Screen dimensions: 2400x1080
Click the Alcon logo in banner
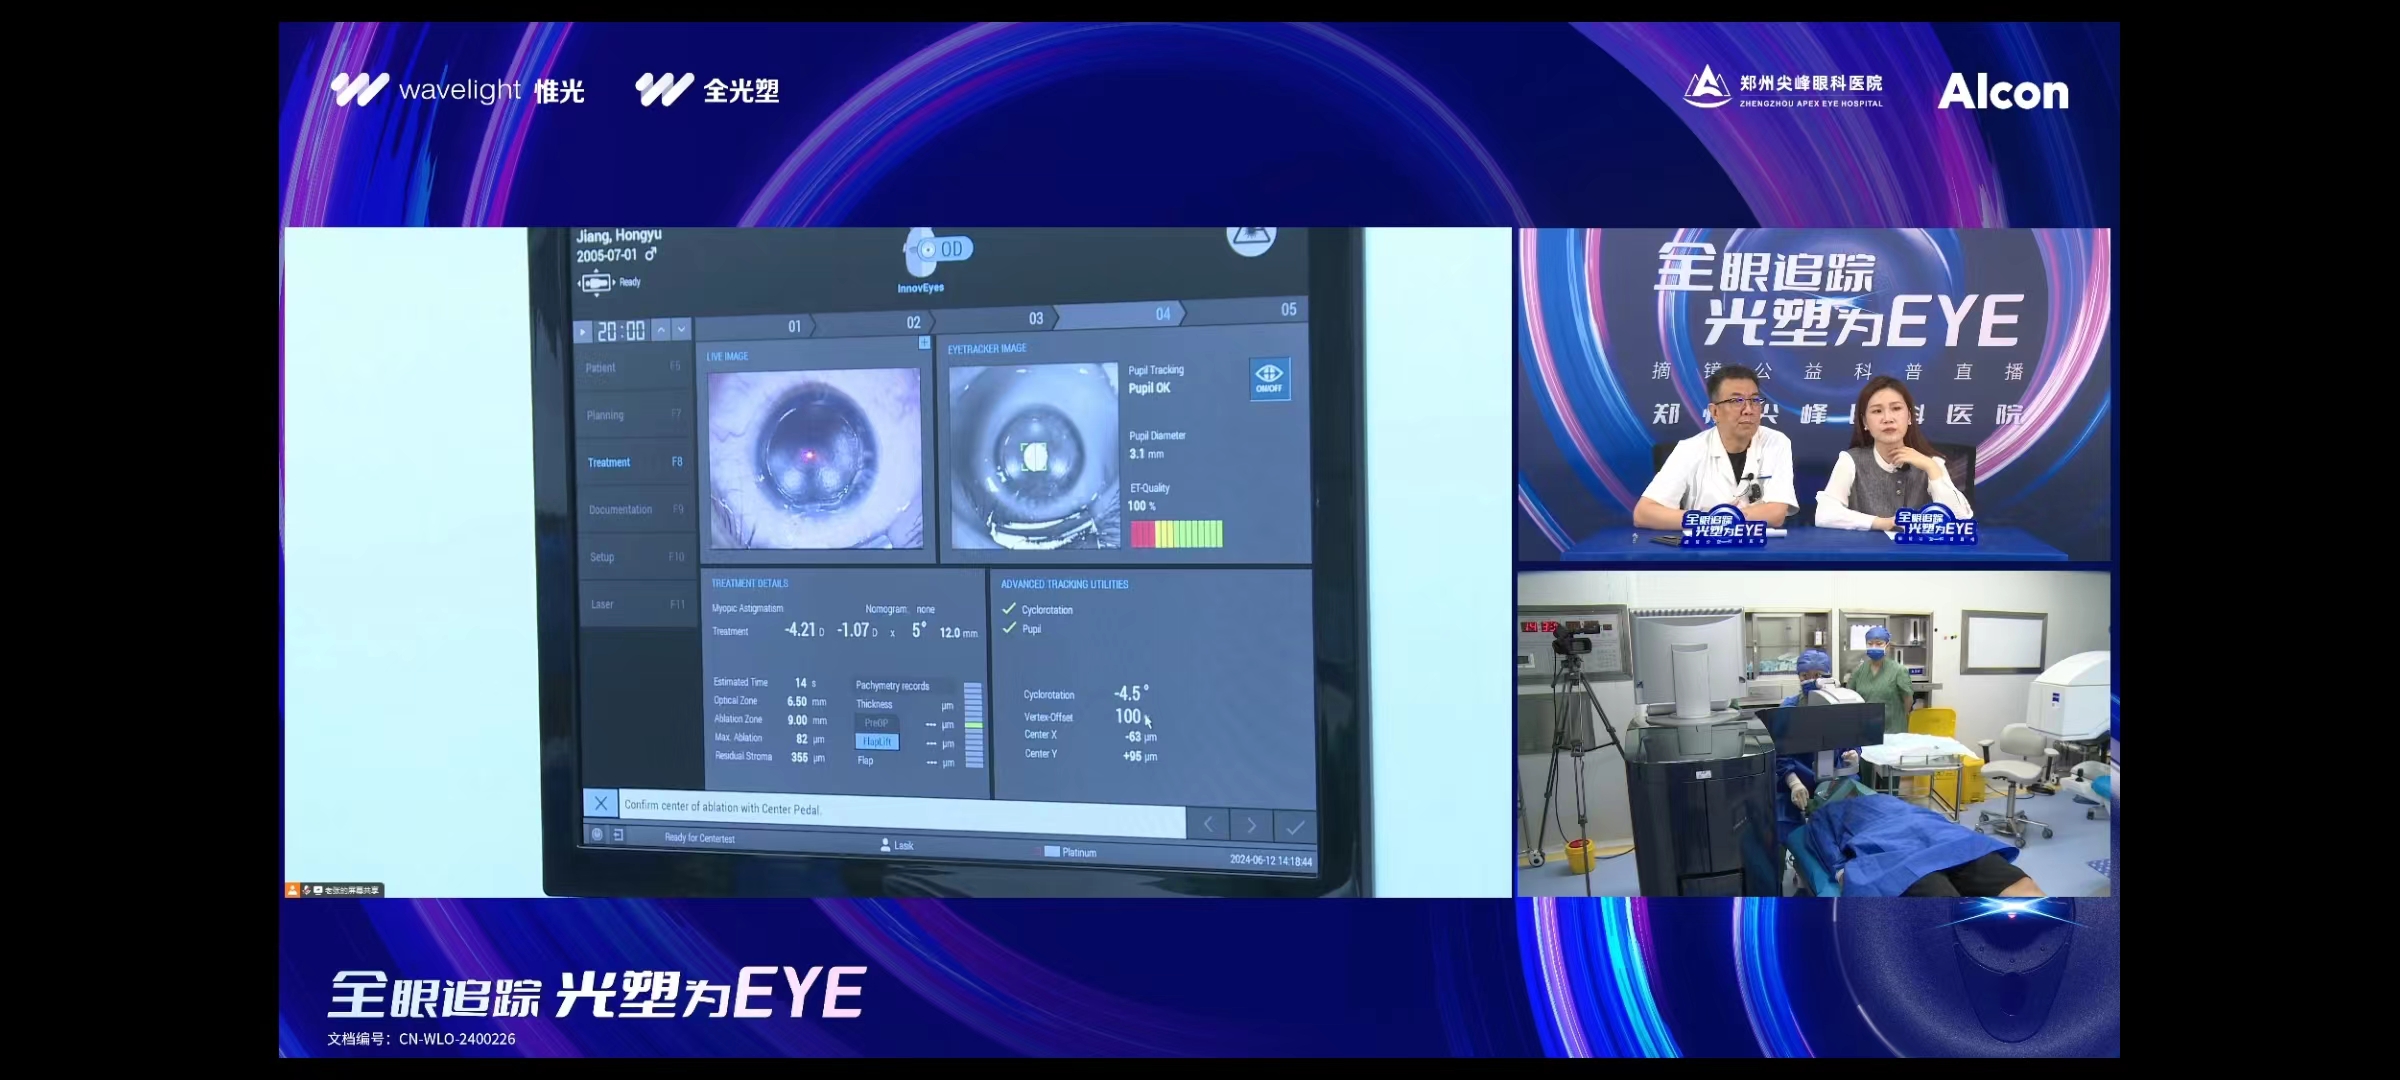coord(2003,92)
